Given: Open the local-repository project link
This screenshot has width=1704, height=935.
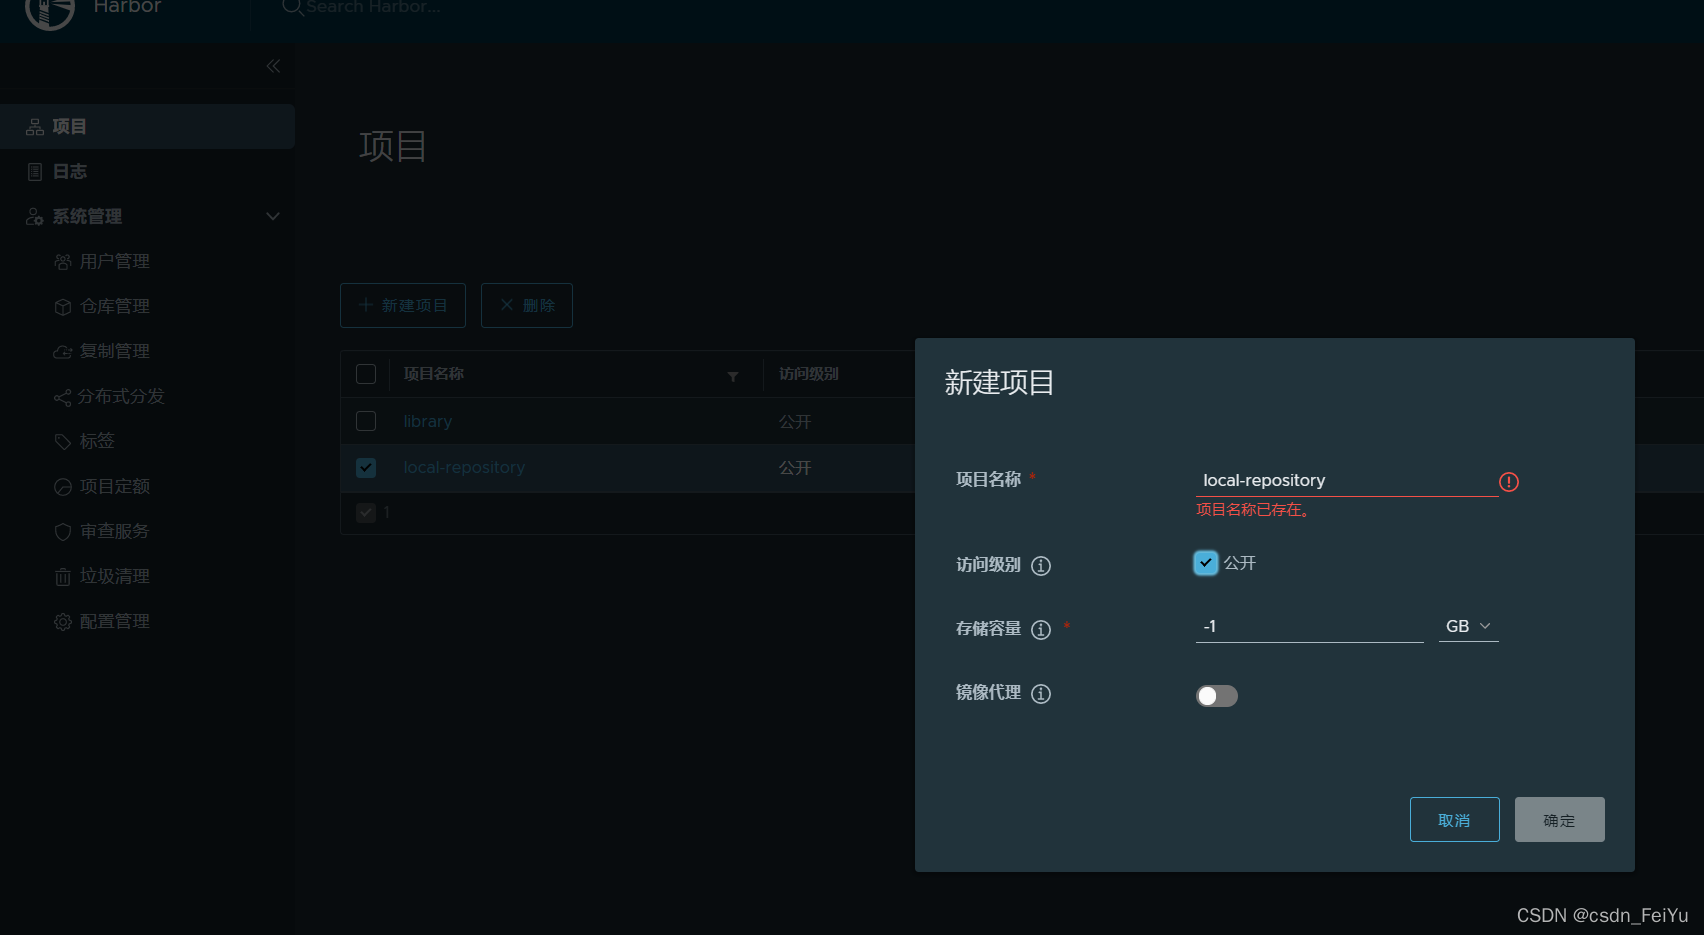Looking at the screenshot, I should click(x=464, y=468).
